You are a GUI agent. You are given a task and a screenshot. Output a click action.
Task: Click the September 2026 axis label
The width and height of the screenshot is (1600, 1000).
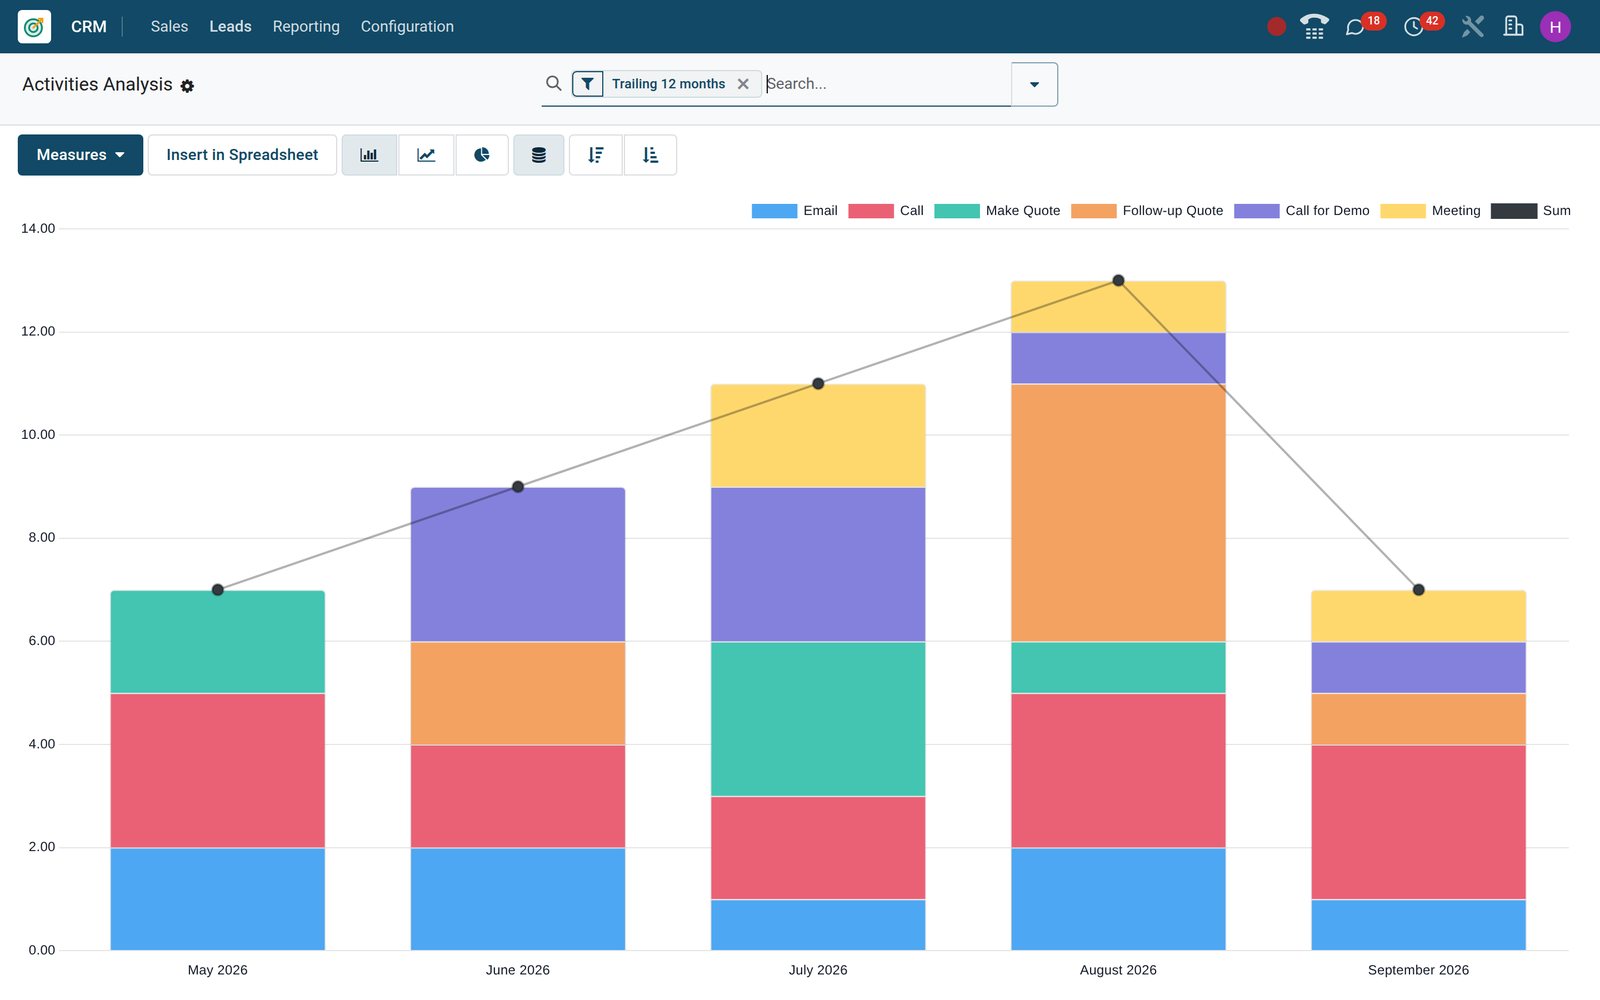tap(1418, 970)
